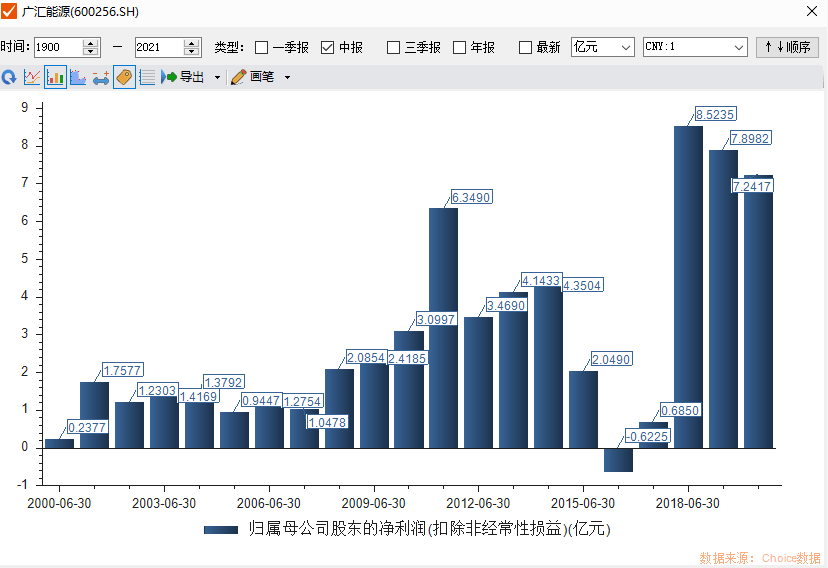828x568 pixels.
Task: Click the 1.2303 data label
Action: click(157, 390)
